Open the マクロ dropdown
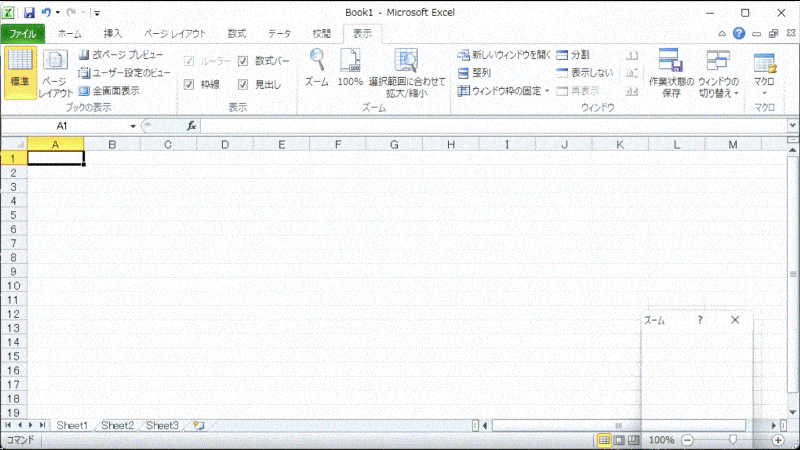Viewport: 800px width, 450px height. [764, 72]
